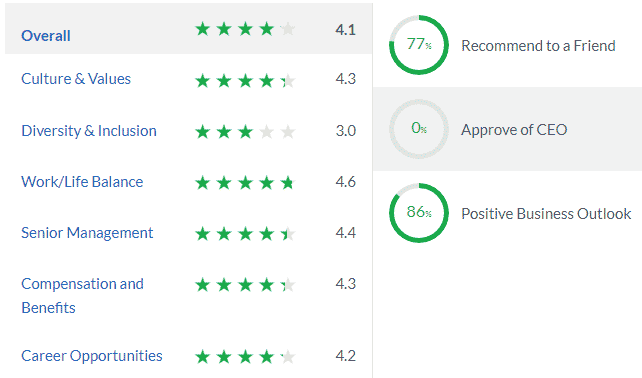Click the Work/Life Balance star rating

coord(245,183)
